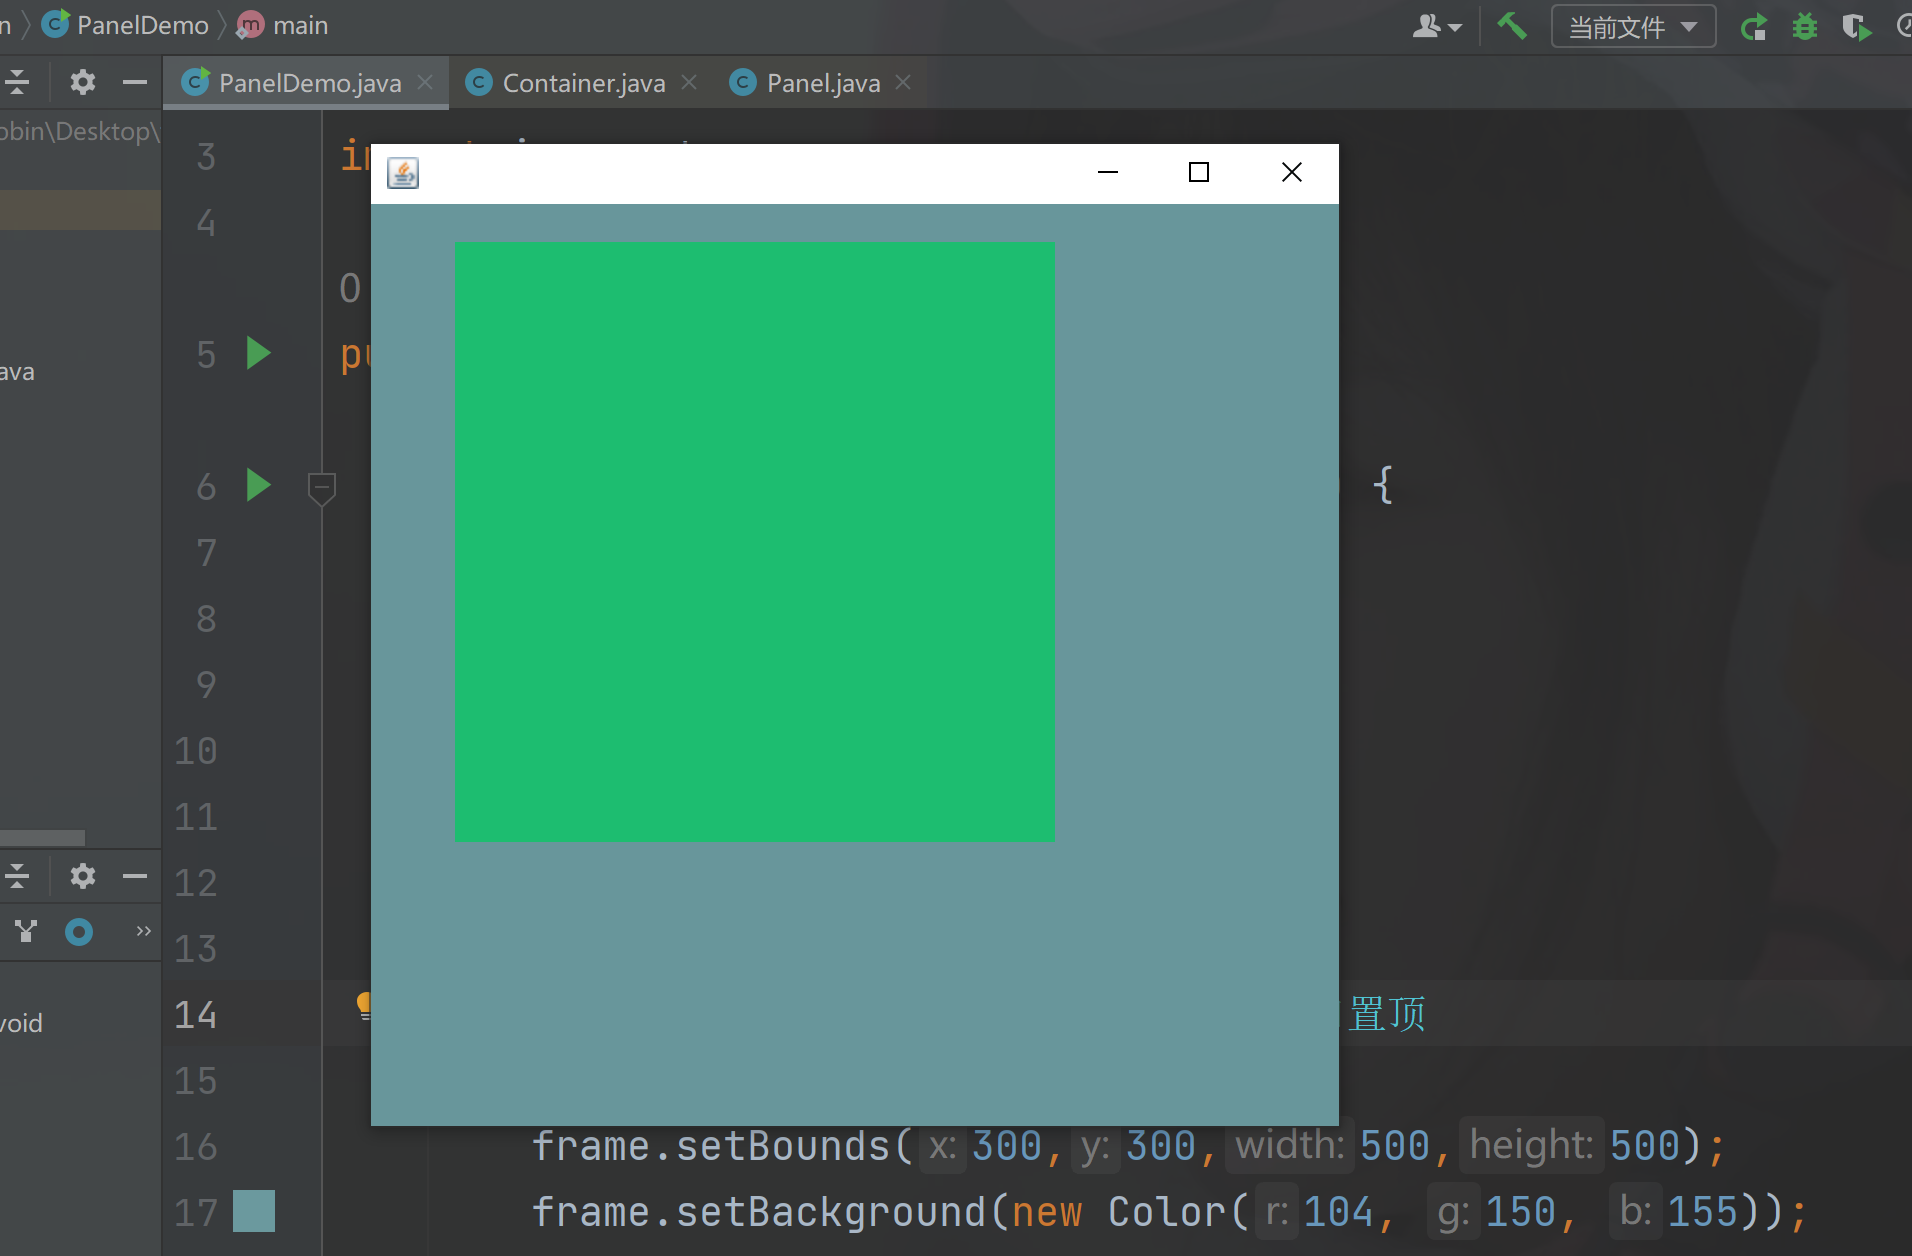Click the Java icon in frame title bar
The image size is (1912, 1256).
pyautogui.click(x=403, y=173)
